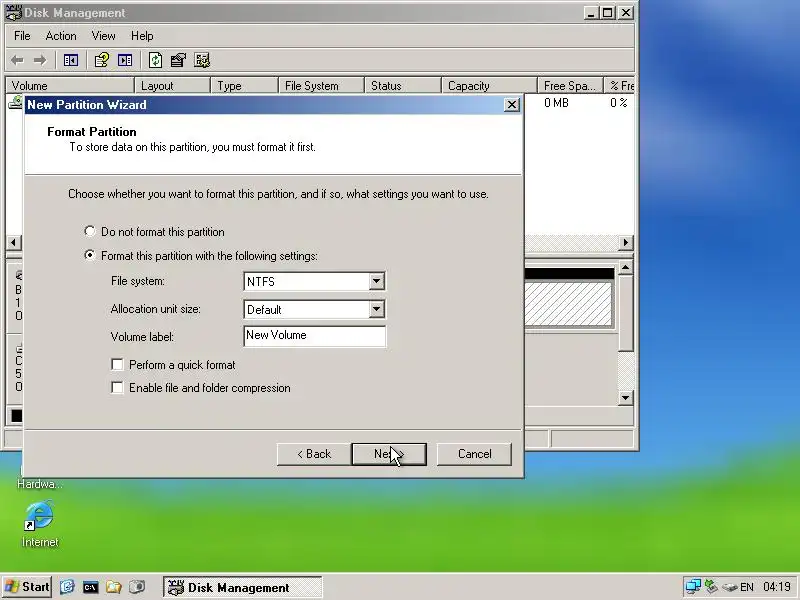The height and width of the screenshot is (600, 800).
Task: Sort by the Layout column header
Action: point(172,86)
